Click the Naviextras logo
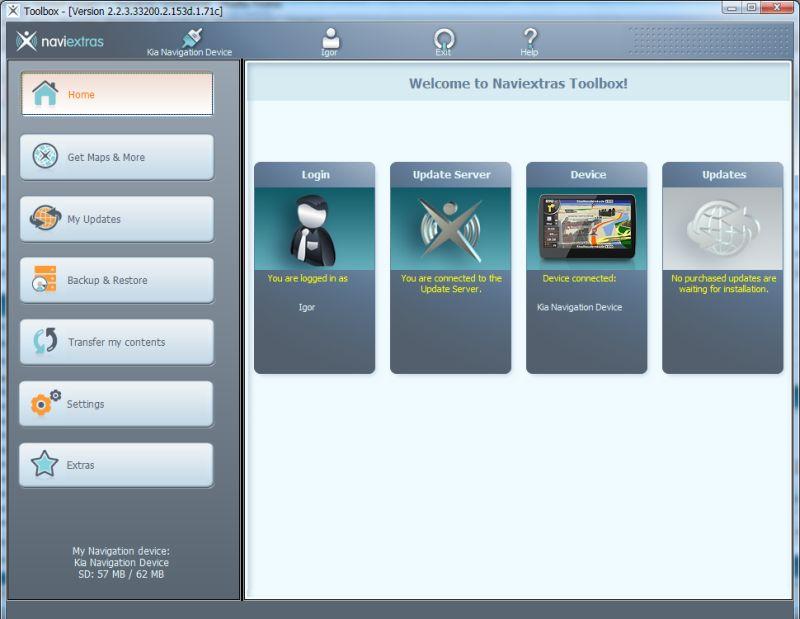The width and height of the screenshot is (800, 619). click(60, 41)
